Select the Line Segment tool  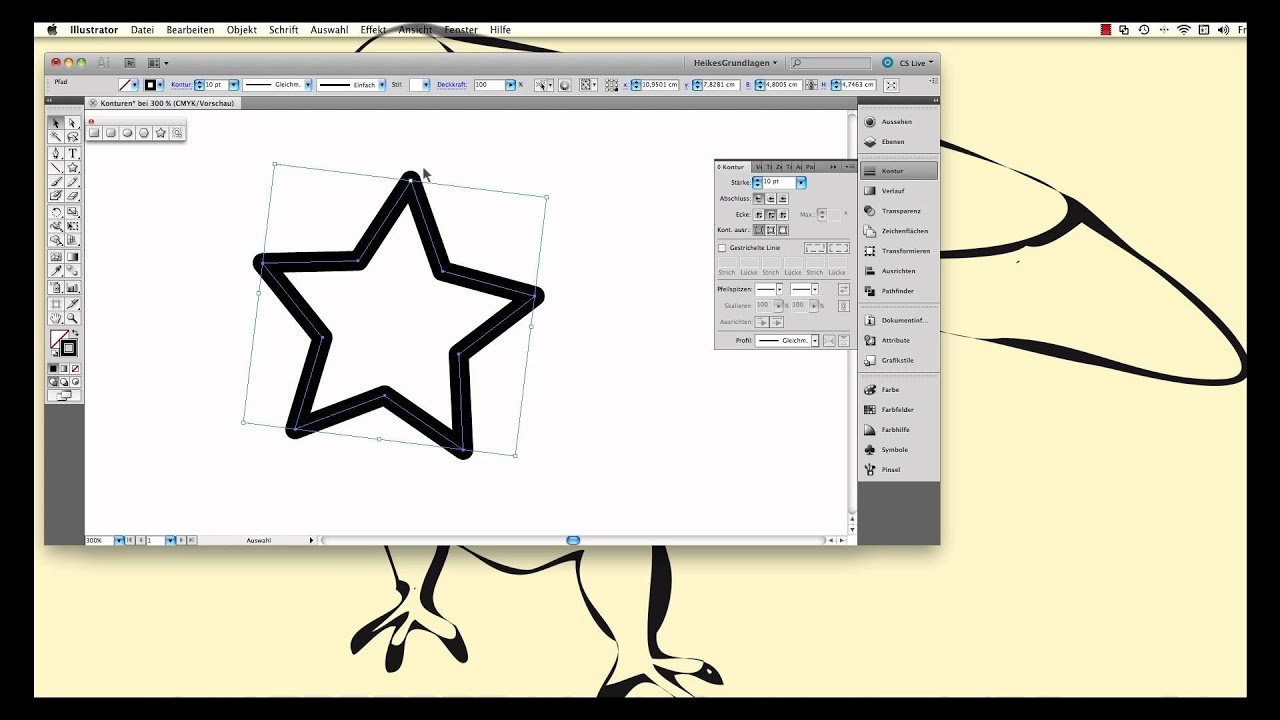click(56, 168)
